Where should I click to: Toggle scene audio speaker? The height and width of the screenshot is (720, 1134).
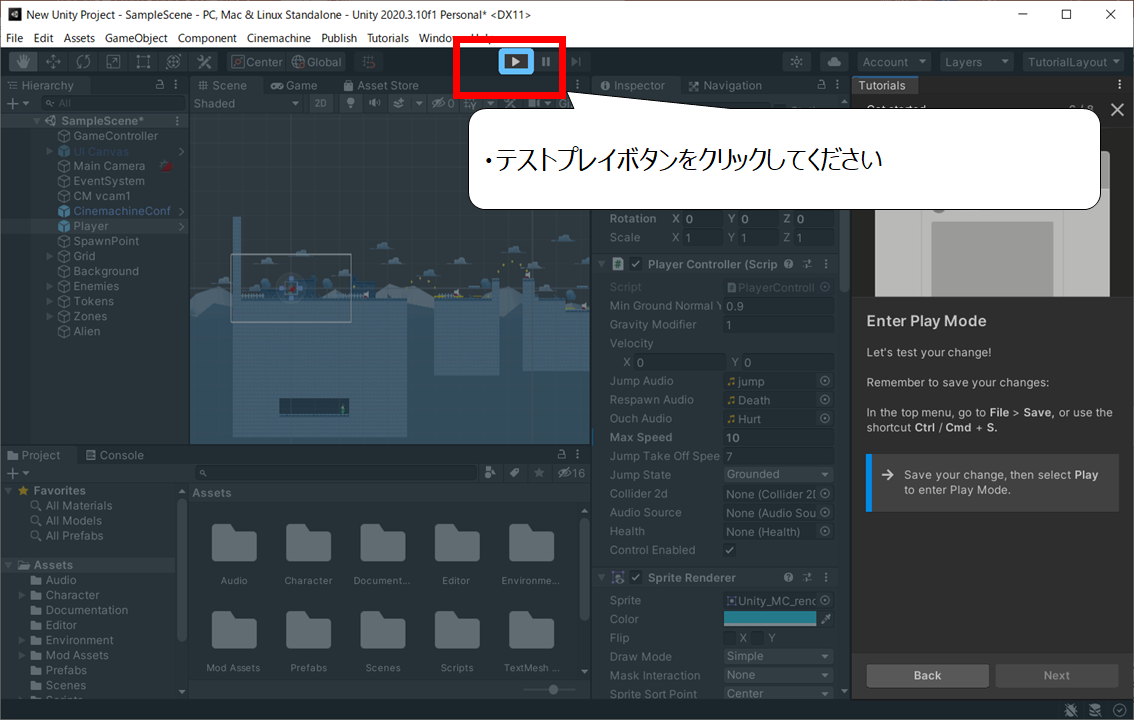375,103
